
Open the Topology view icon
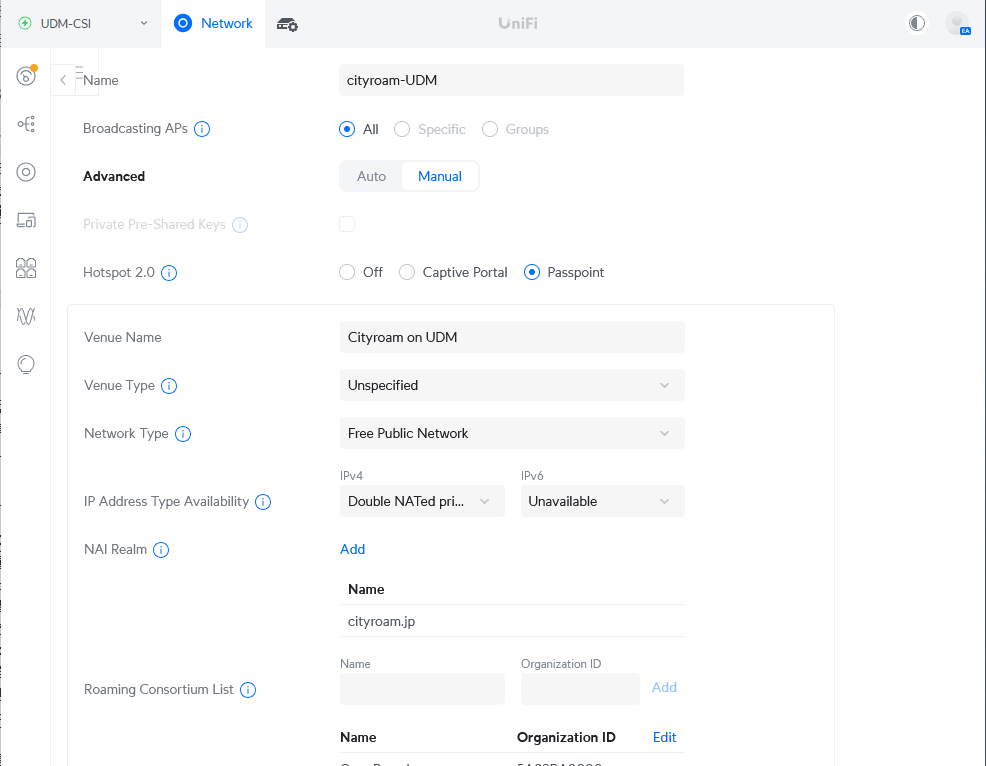[x=26, y=124]
